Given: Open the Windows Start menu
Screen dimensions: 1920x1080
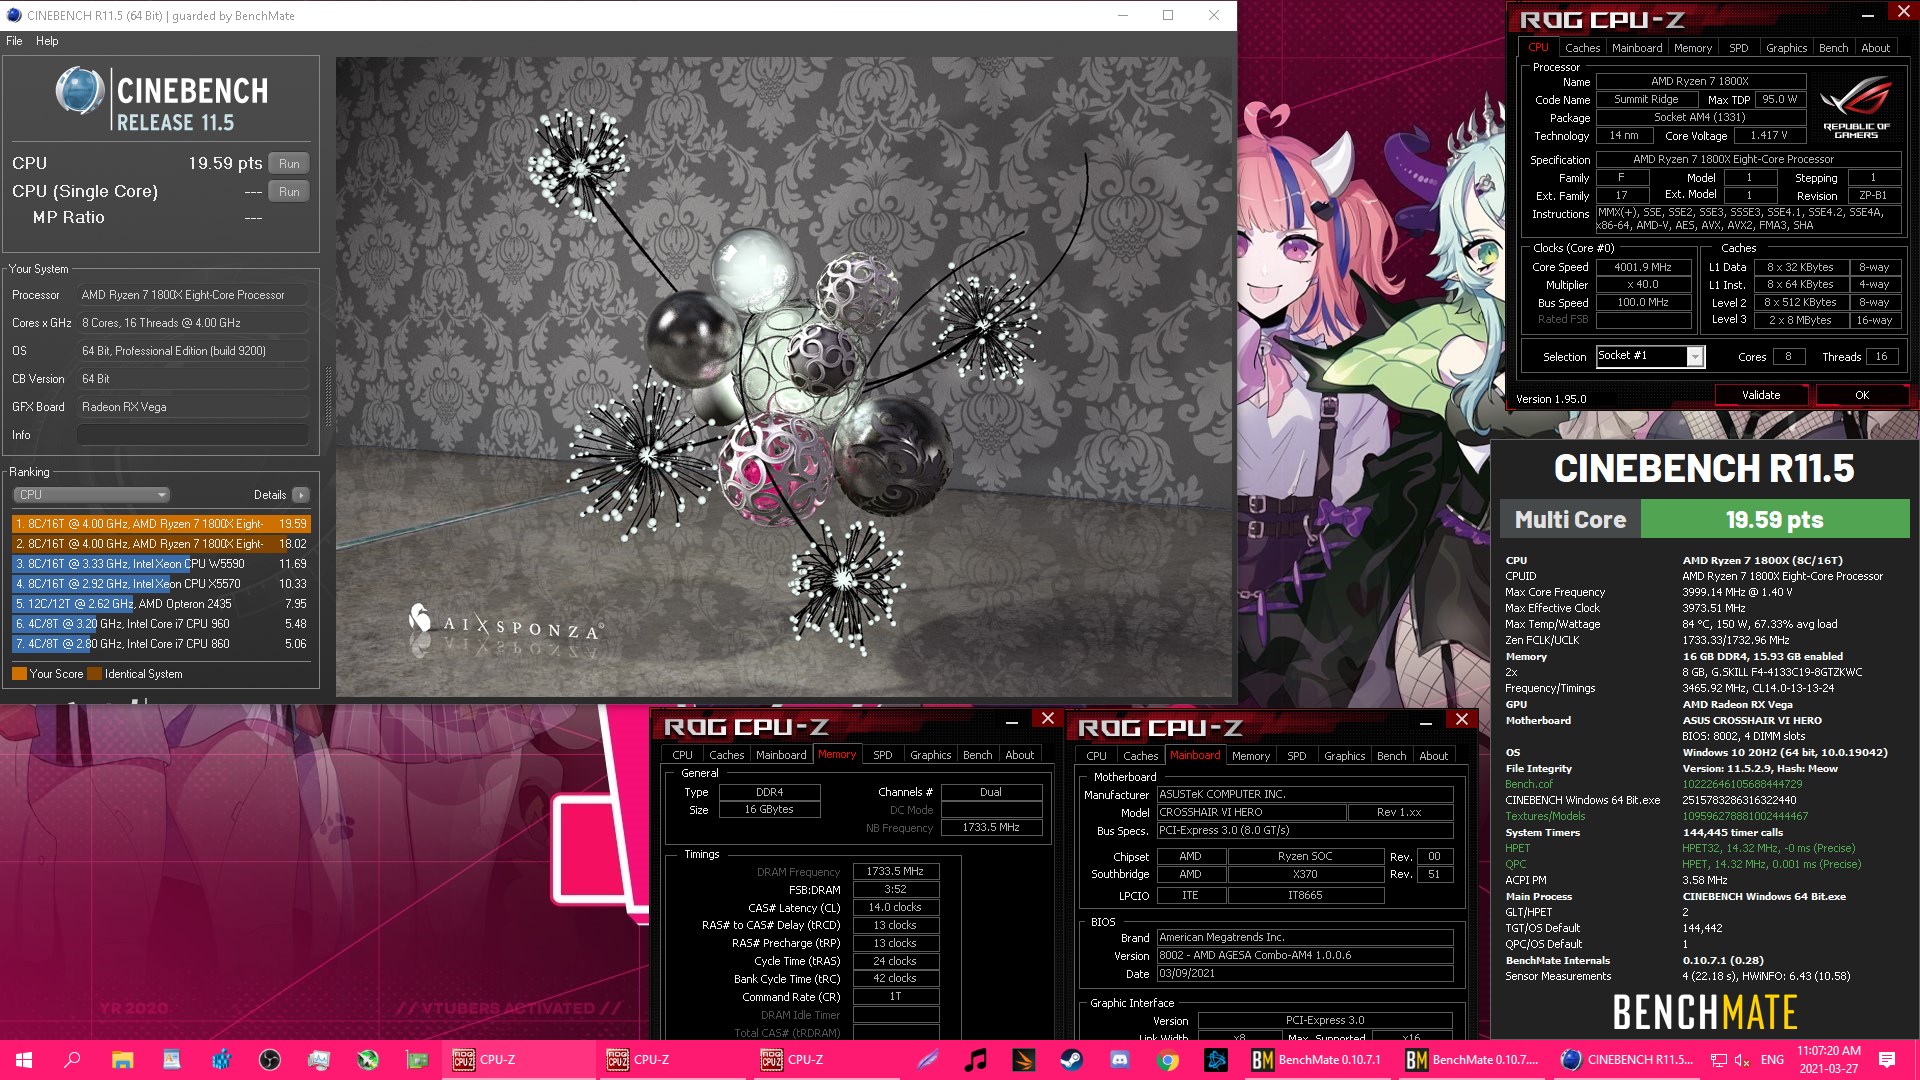Looking at the screenshot, I should pos(24,1060).
